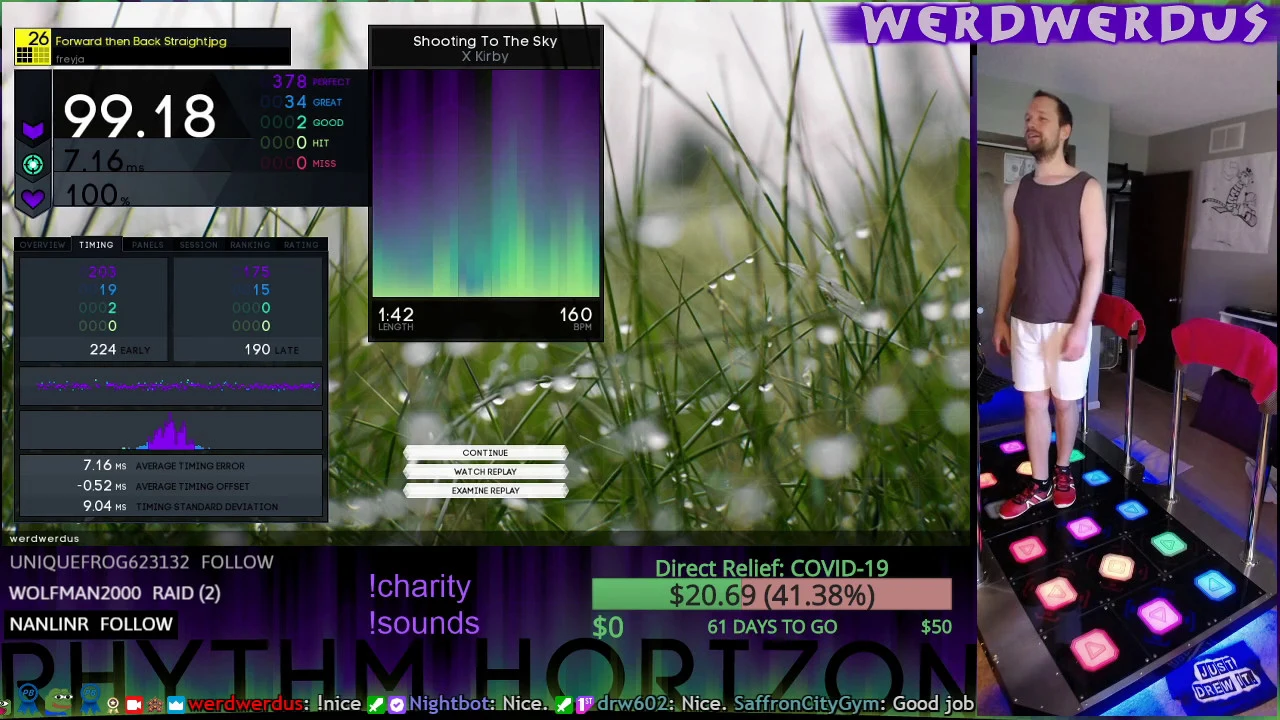Viewport: 1280px width, 720px height.
Task: Click the werdwerdus username in chat
Action: 245,704
